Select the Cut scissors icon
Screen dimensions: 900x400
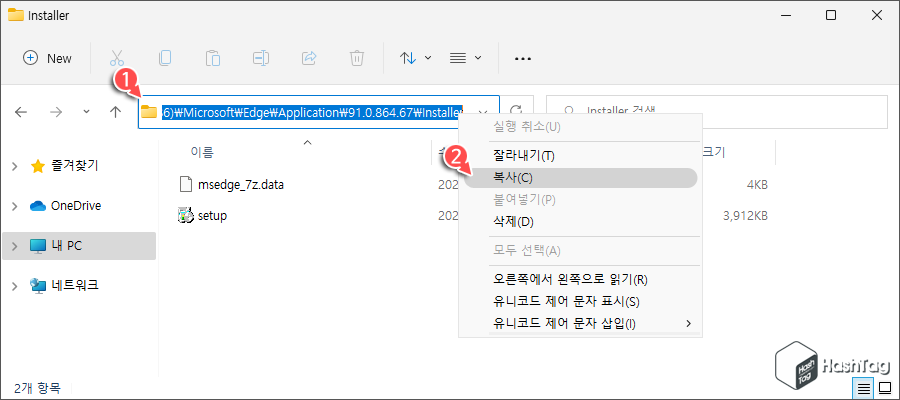[x=117, y=58]
